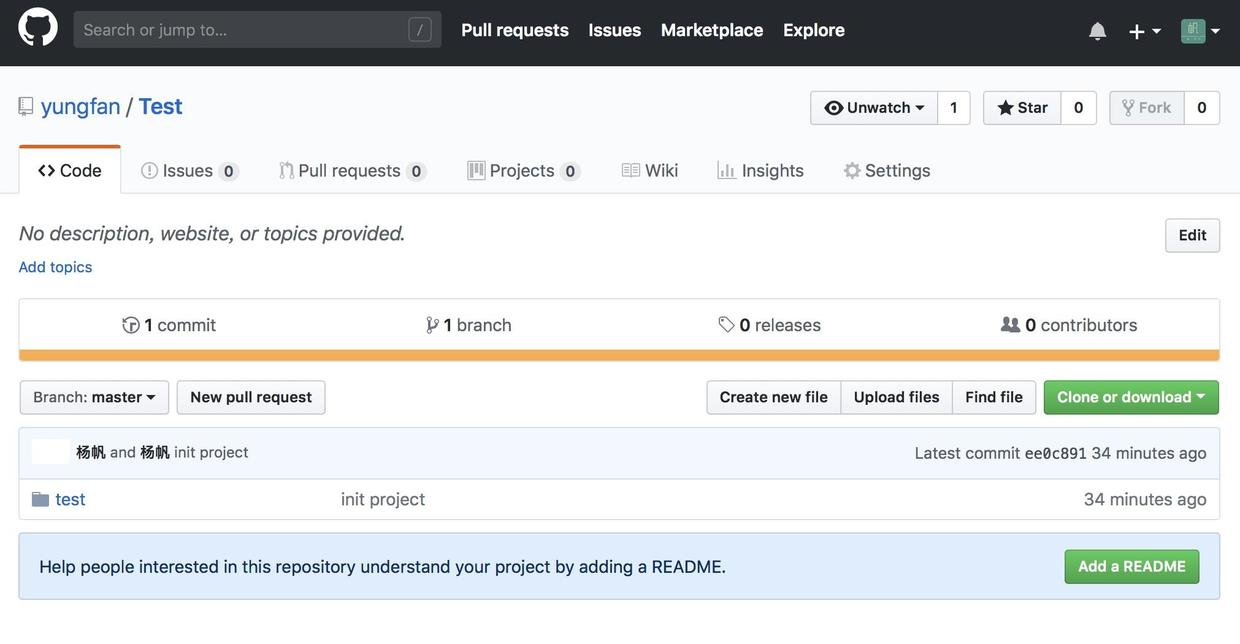
Task: Click the repository book icon
Action: click(x=26, y=106)
